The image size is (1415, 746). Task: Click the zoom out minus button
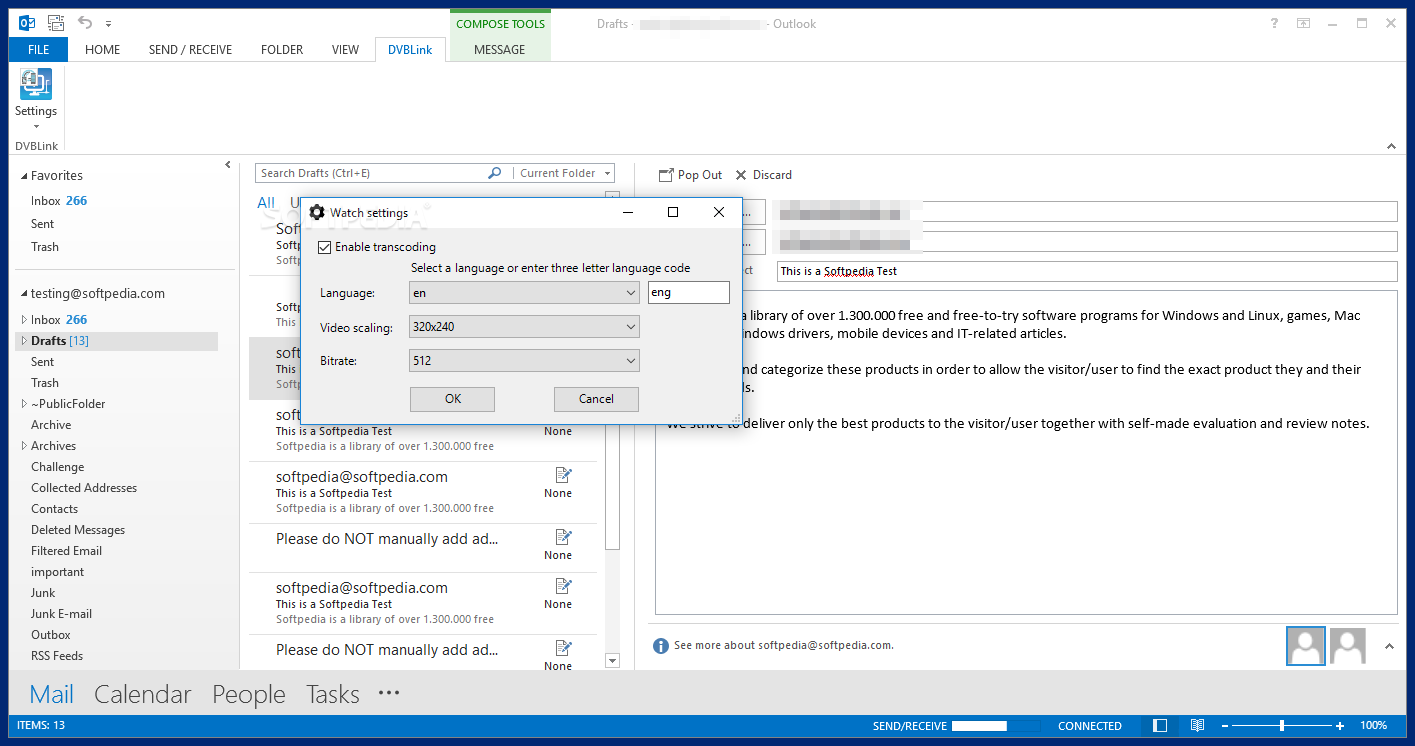(x=1226, y=726)
